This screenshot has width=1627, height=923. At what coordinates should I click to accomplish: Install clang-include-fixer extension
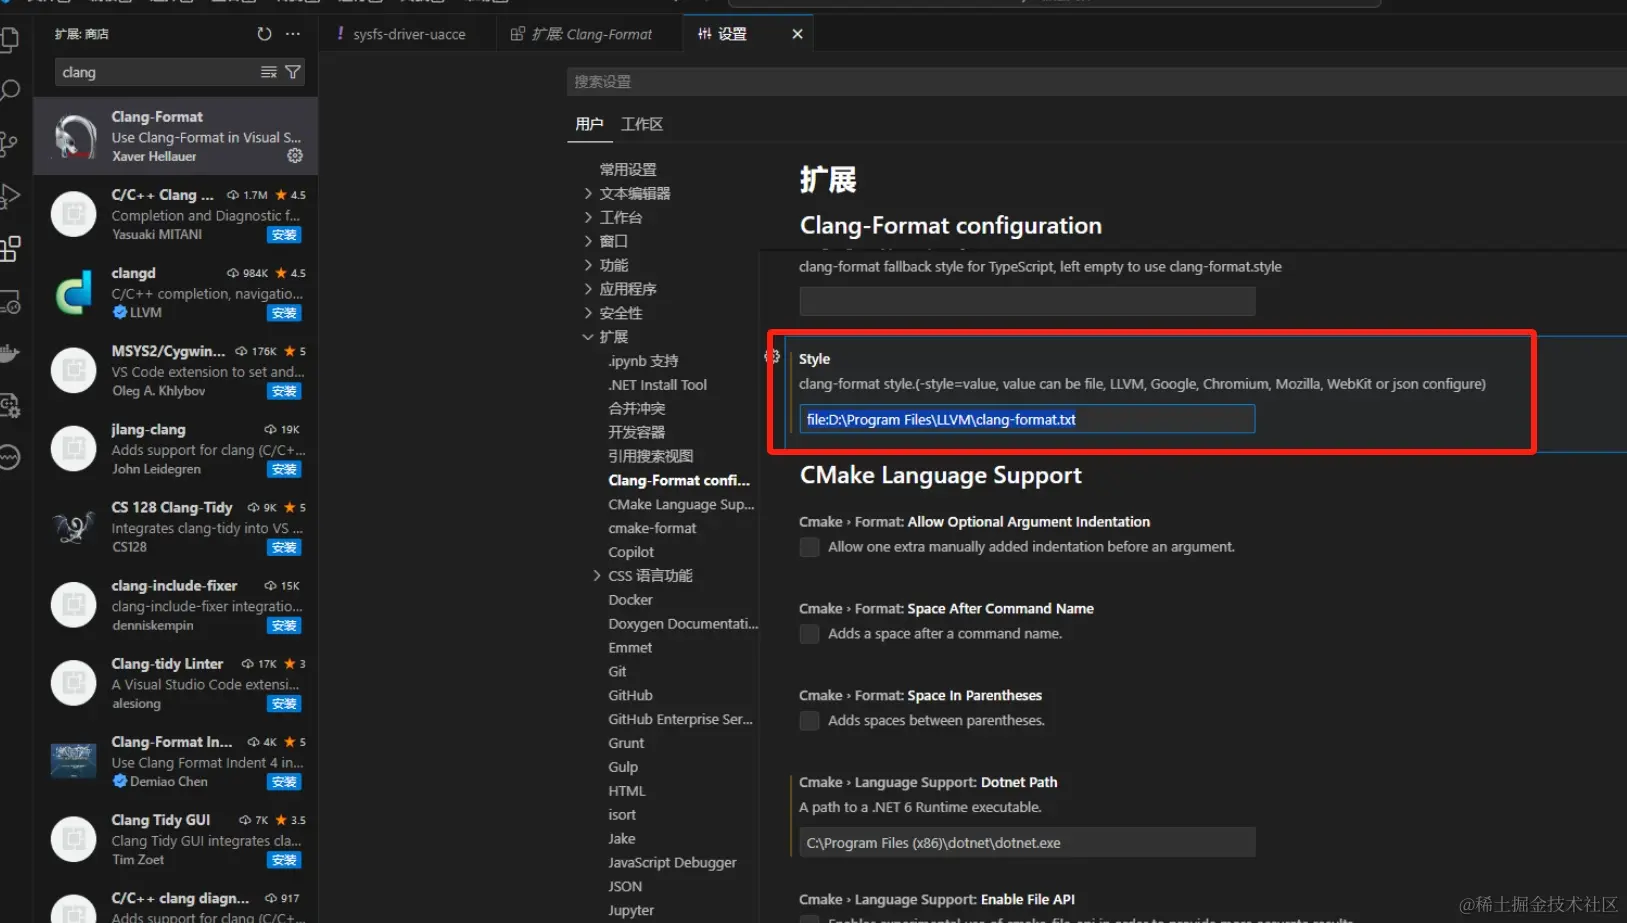284,626
